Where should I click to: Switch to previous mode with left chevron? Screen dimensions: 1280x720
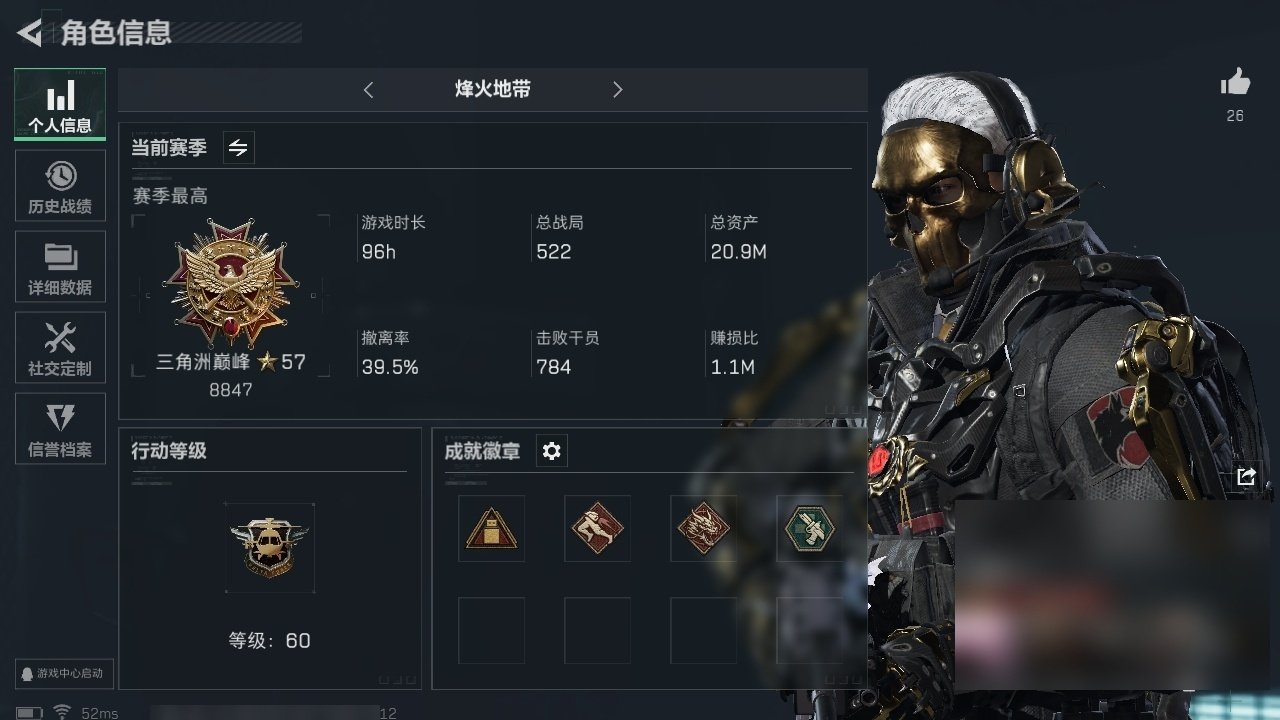click(x=368, y=90)
